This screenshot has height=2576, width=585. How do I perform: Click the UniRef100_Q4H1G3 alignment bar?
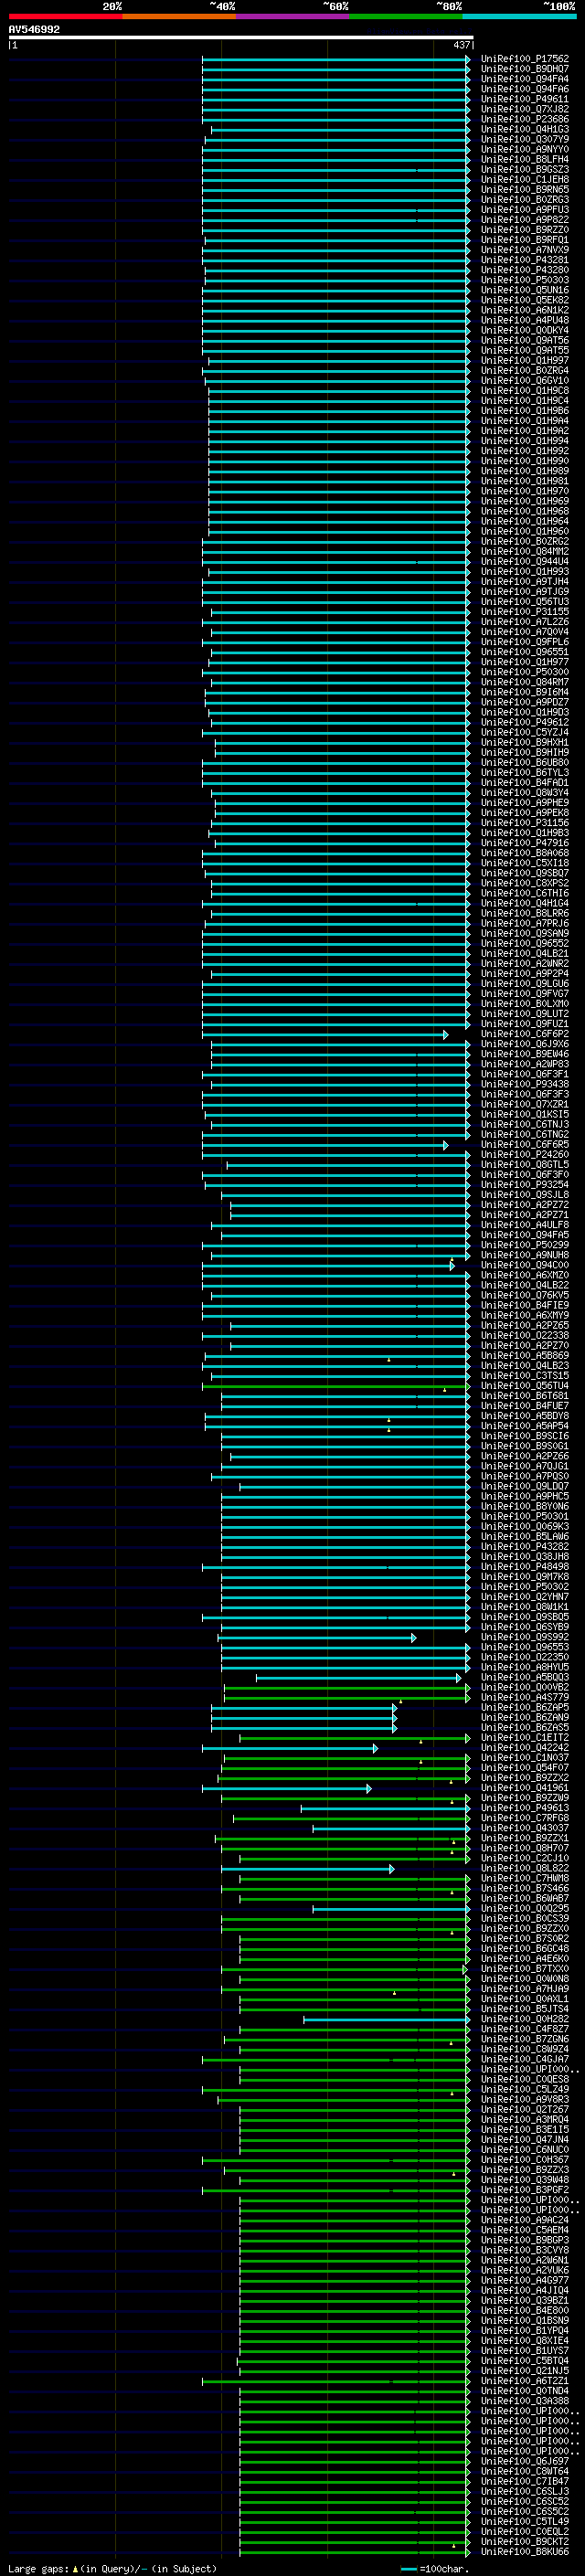(340, 130)
